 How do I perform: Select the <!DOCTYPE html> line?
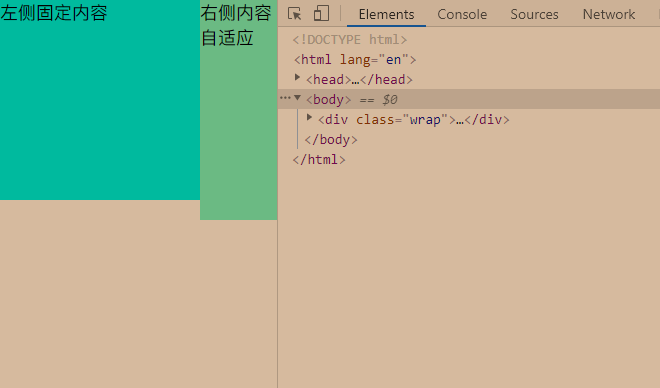click(x=350, y=40)
